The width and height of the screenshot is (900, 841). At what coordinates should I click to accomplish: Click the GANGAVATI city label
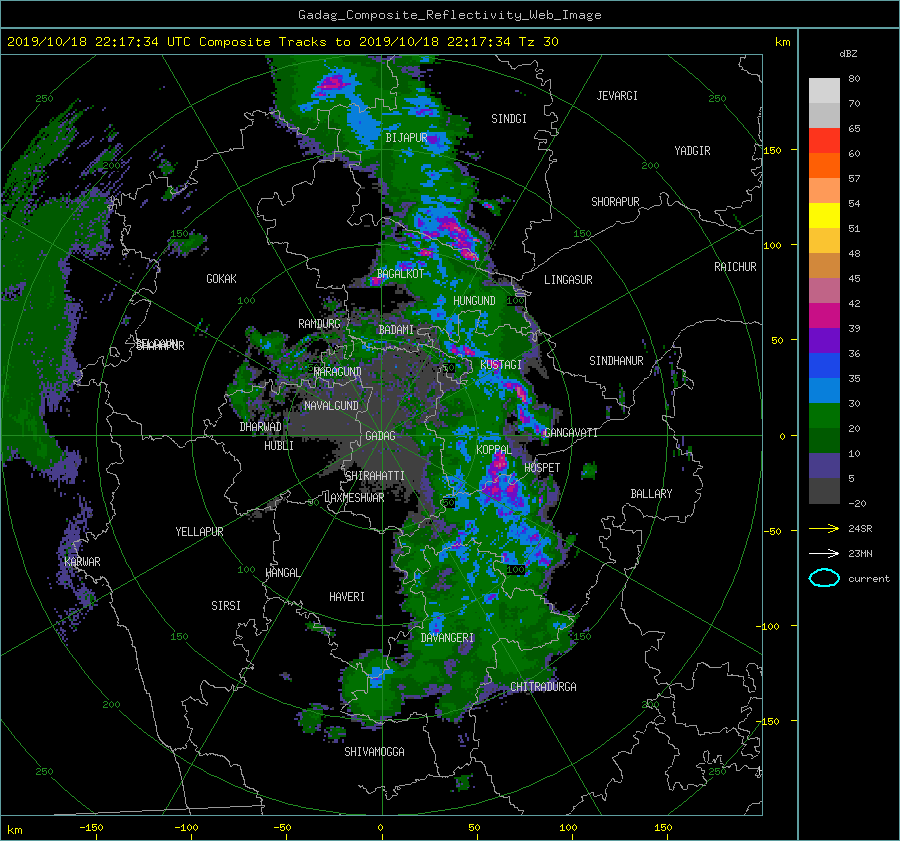pos(571,433)
